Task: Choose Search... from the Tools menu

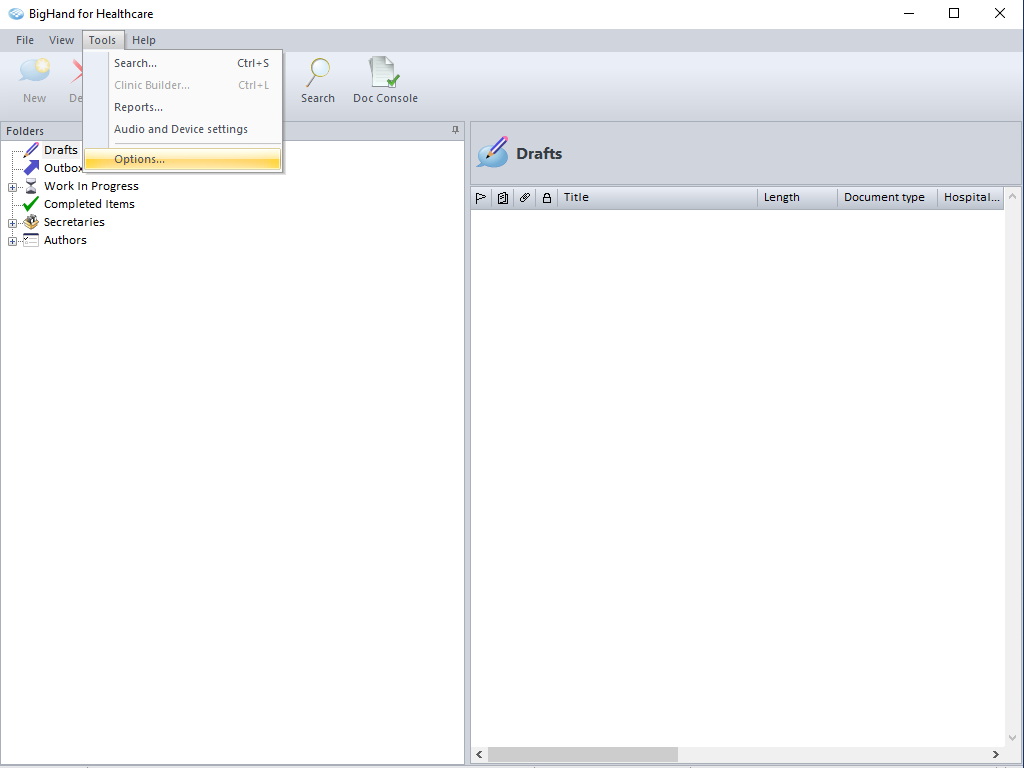Action: tap(183, 63)
